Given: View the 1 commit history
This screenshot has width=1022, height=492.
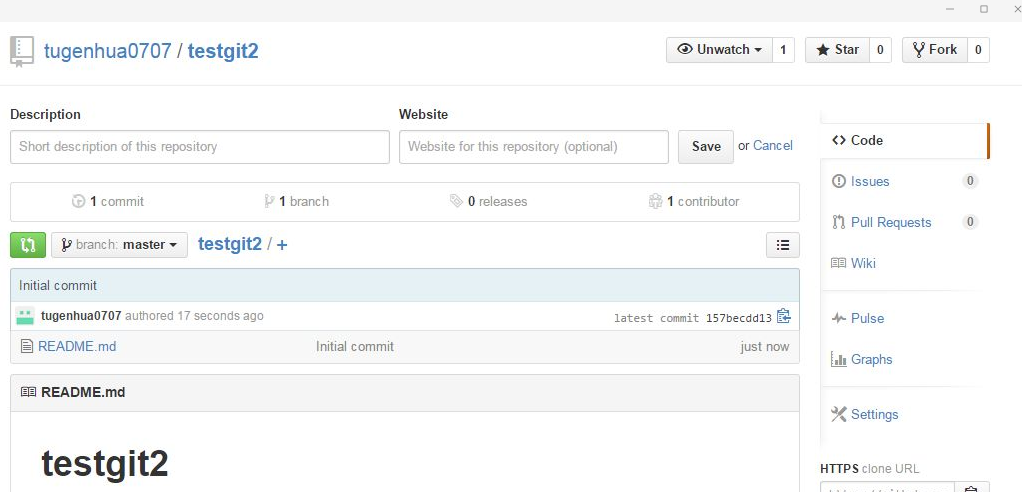Looking at the screenshot, I should [x=108, y=202].
